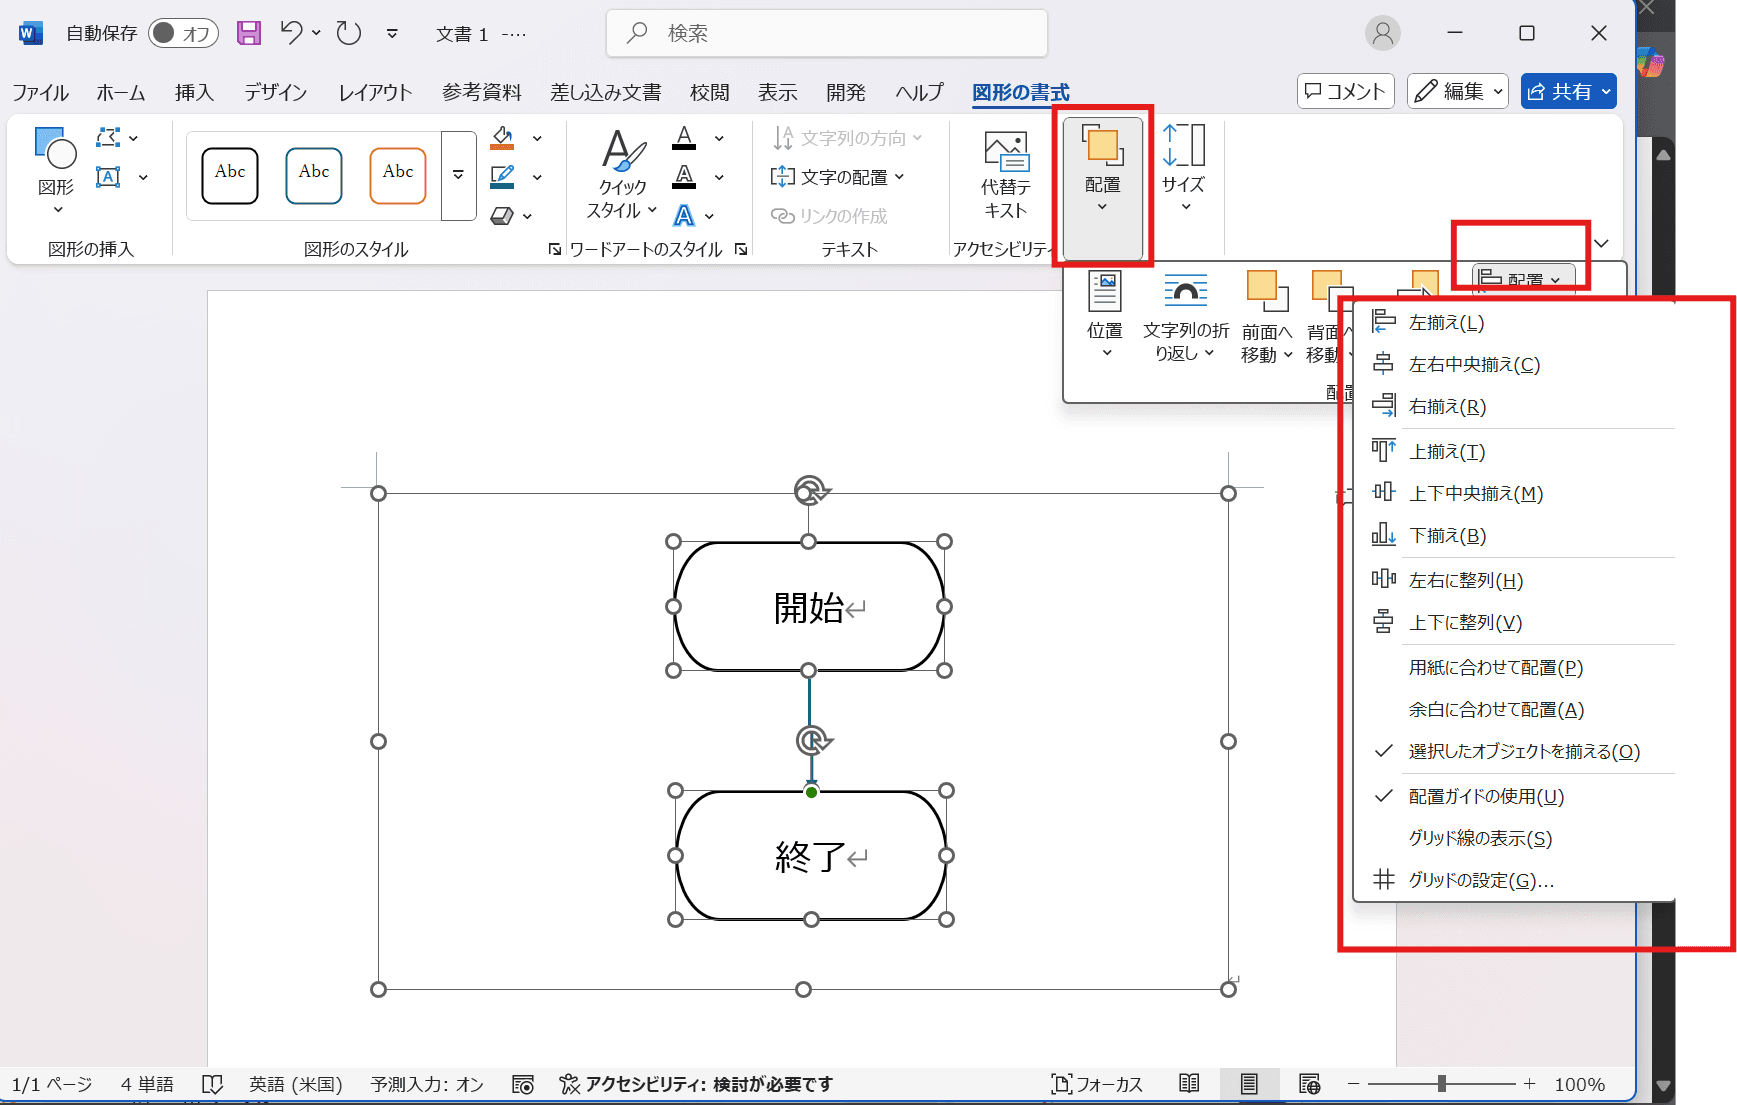Open Wrap Text (文字列の折り返し) icon

[1185, 293]
